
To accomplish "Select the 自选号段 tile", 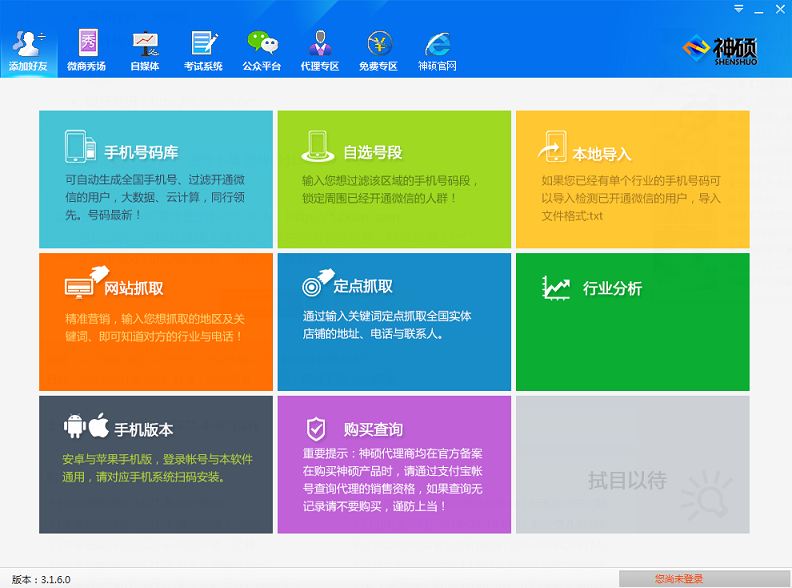I will [x=393, y=179].
